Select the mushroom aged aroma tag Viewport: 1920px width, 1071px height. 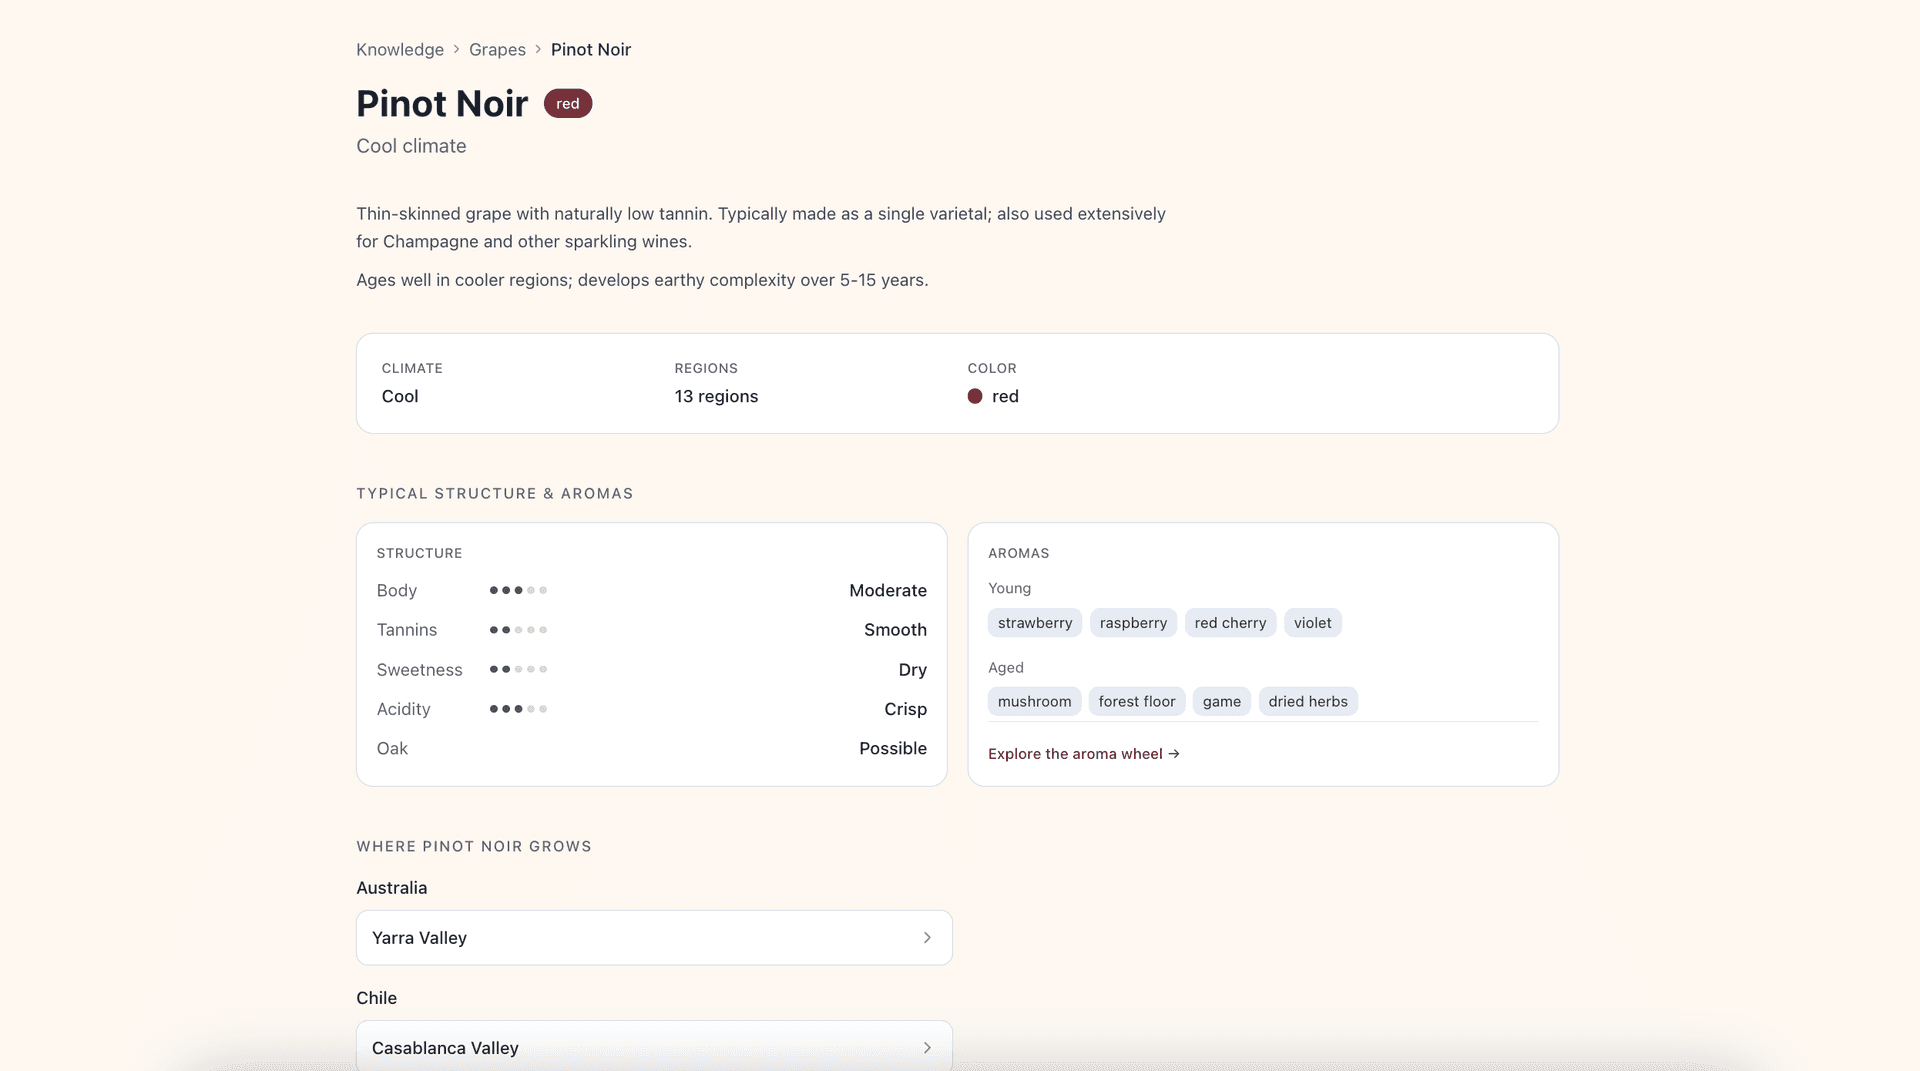1034,702
